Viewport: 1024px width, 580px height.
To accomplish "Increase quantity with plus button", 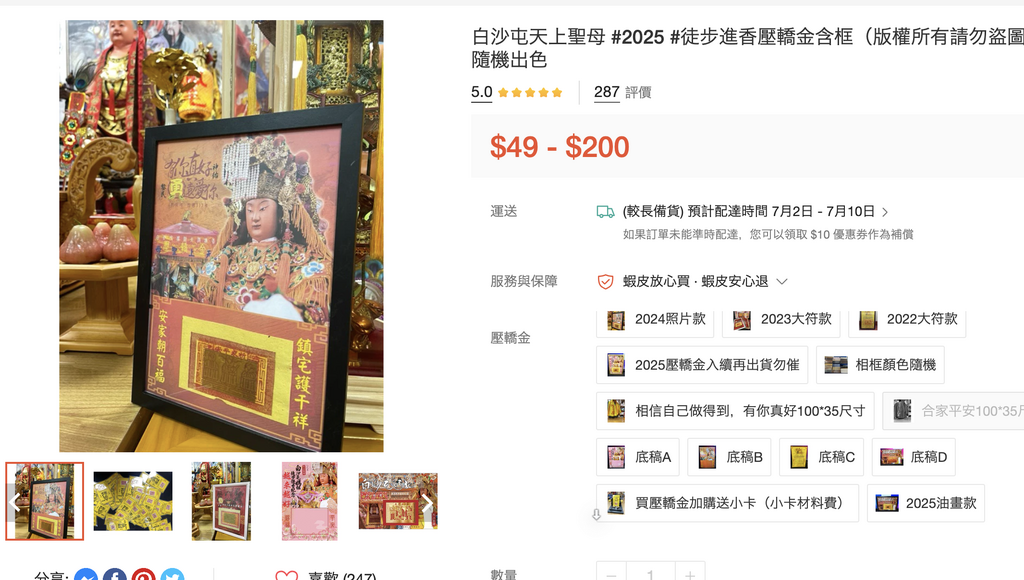I will coord(690,573).
